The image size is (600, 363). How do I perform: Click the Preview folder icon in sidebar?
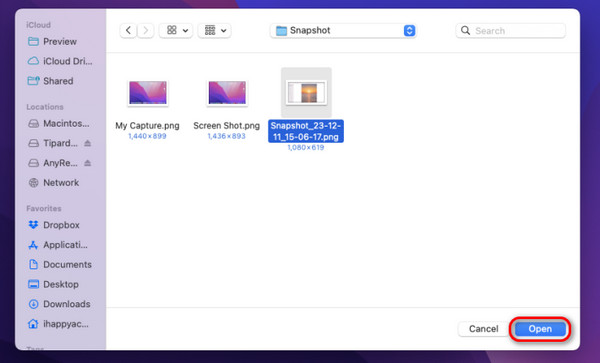(33, 41)
